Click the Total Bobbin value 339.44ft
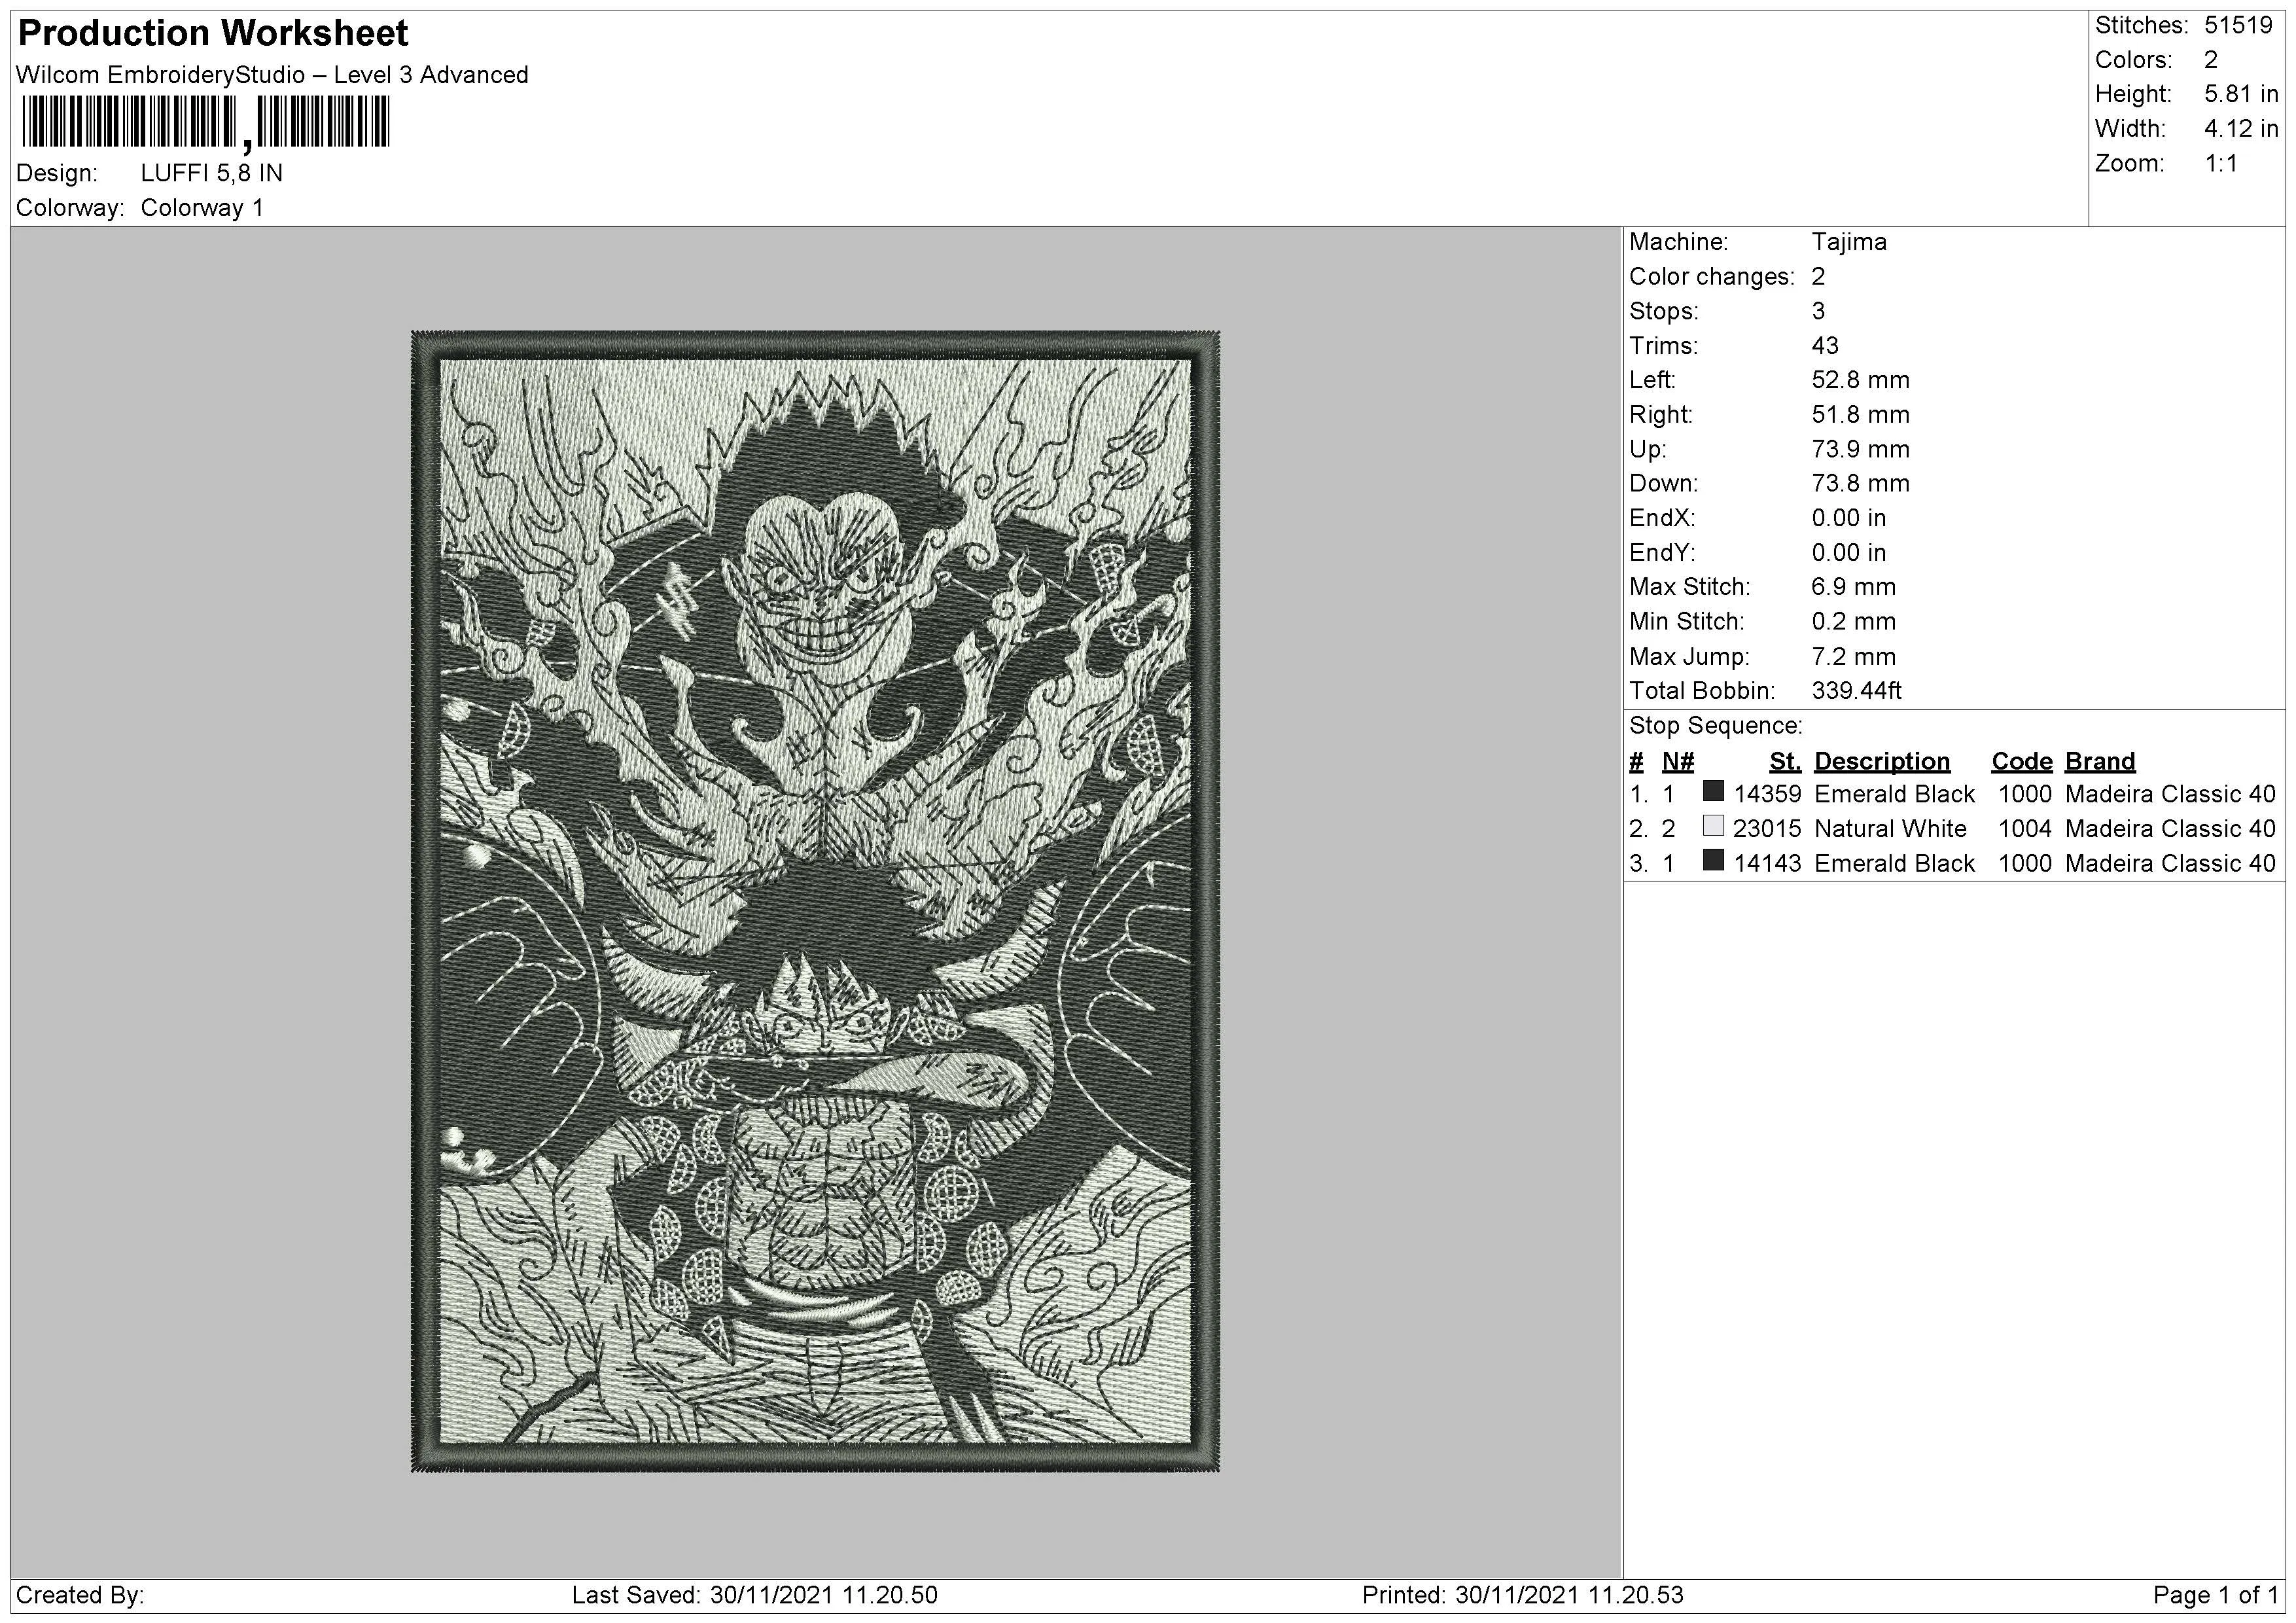The height and width of the screenshot is (1623, 2296). [1856, 691]
